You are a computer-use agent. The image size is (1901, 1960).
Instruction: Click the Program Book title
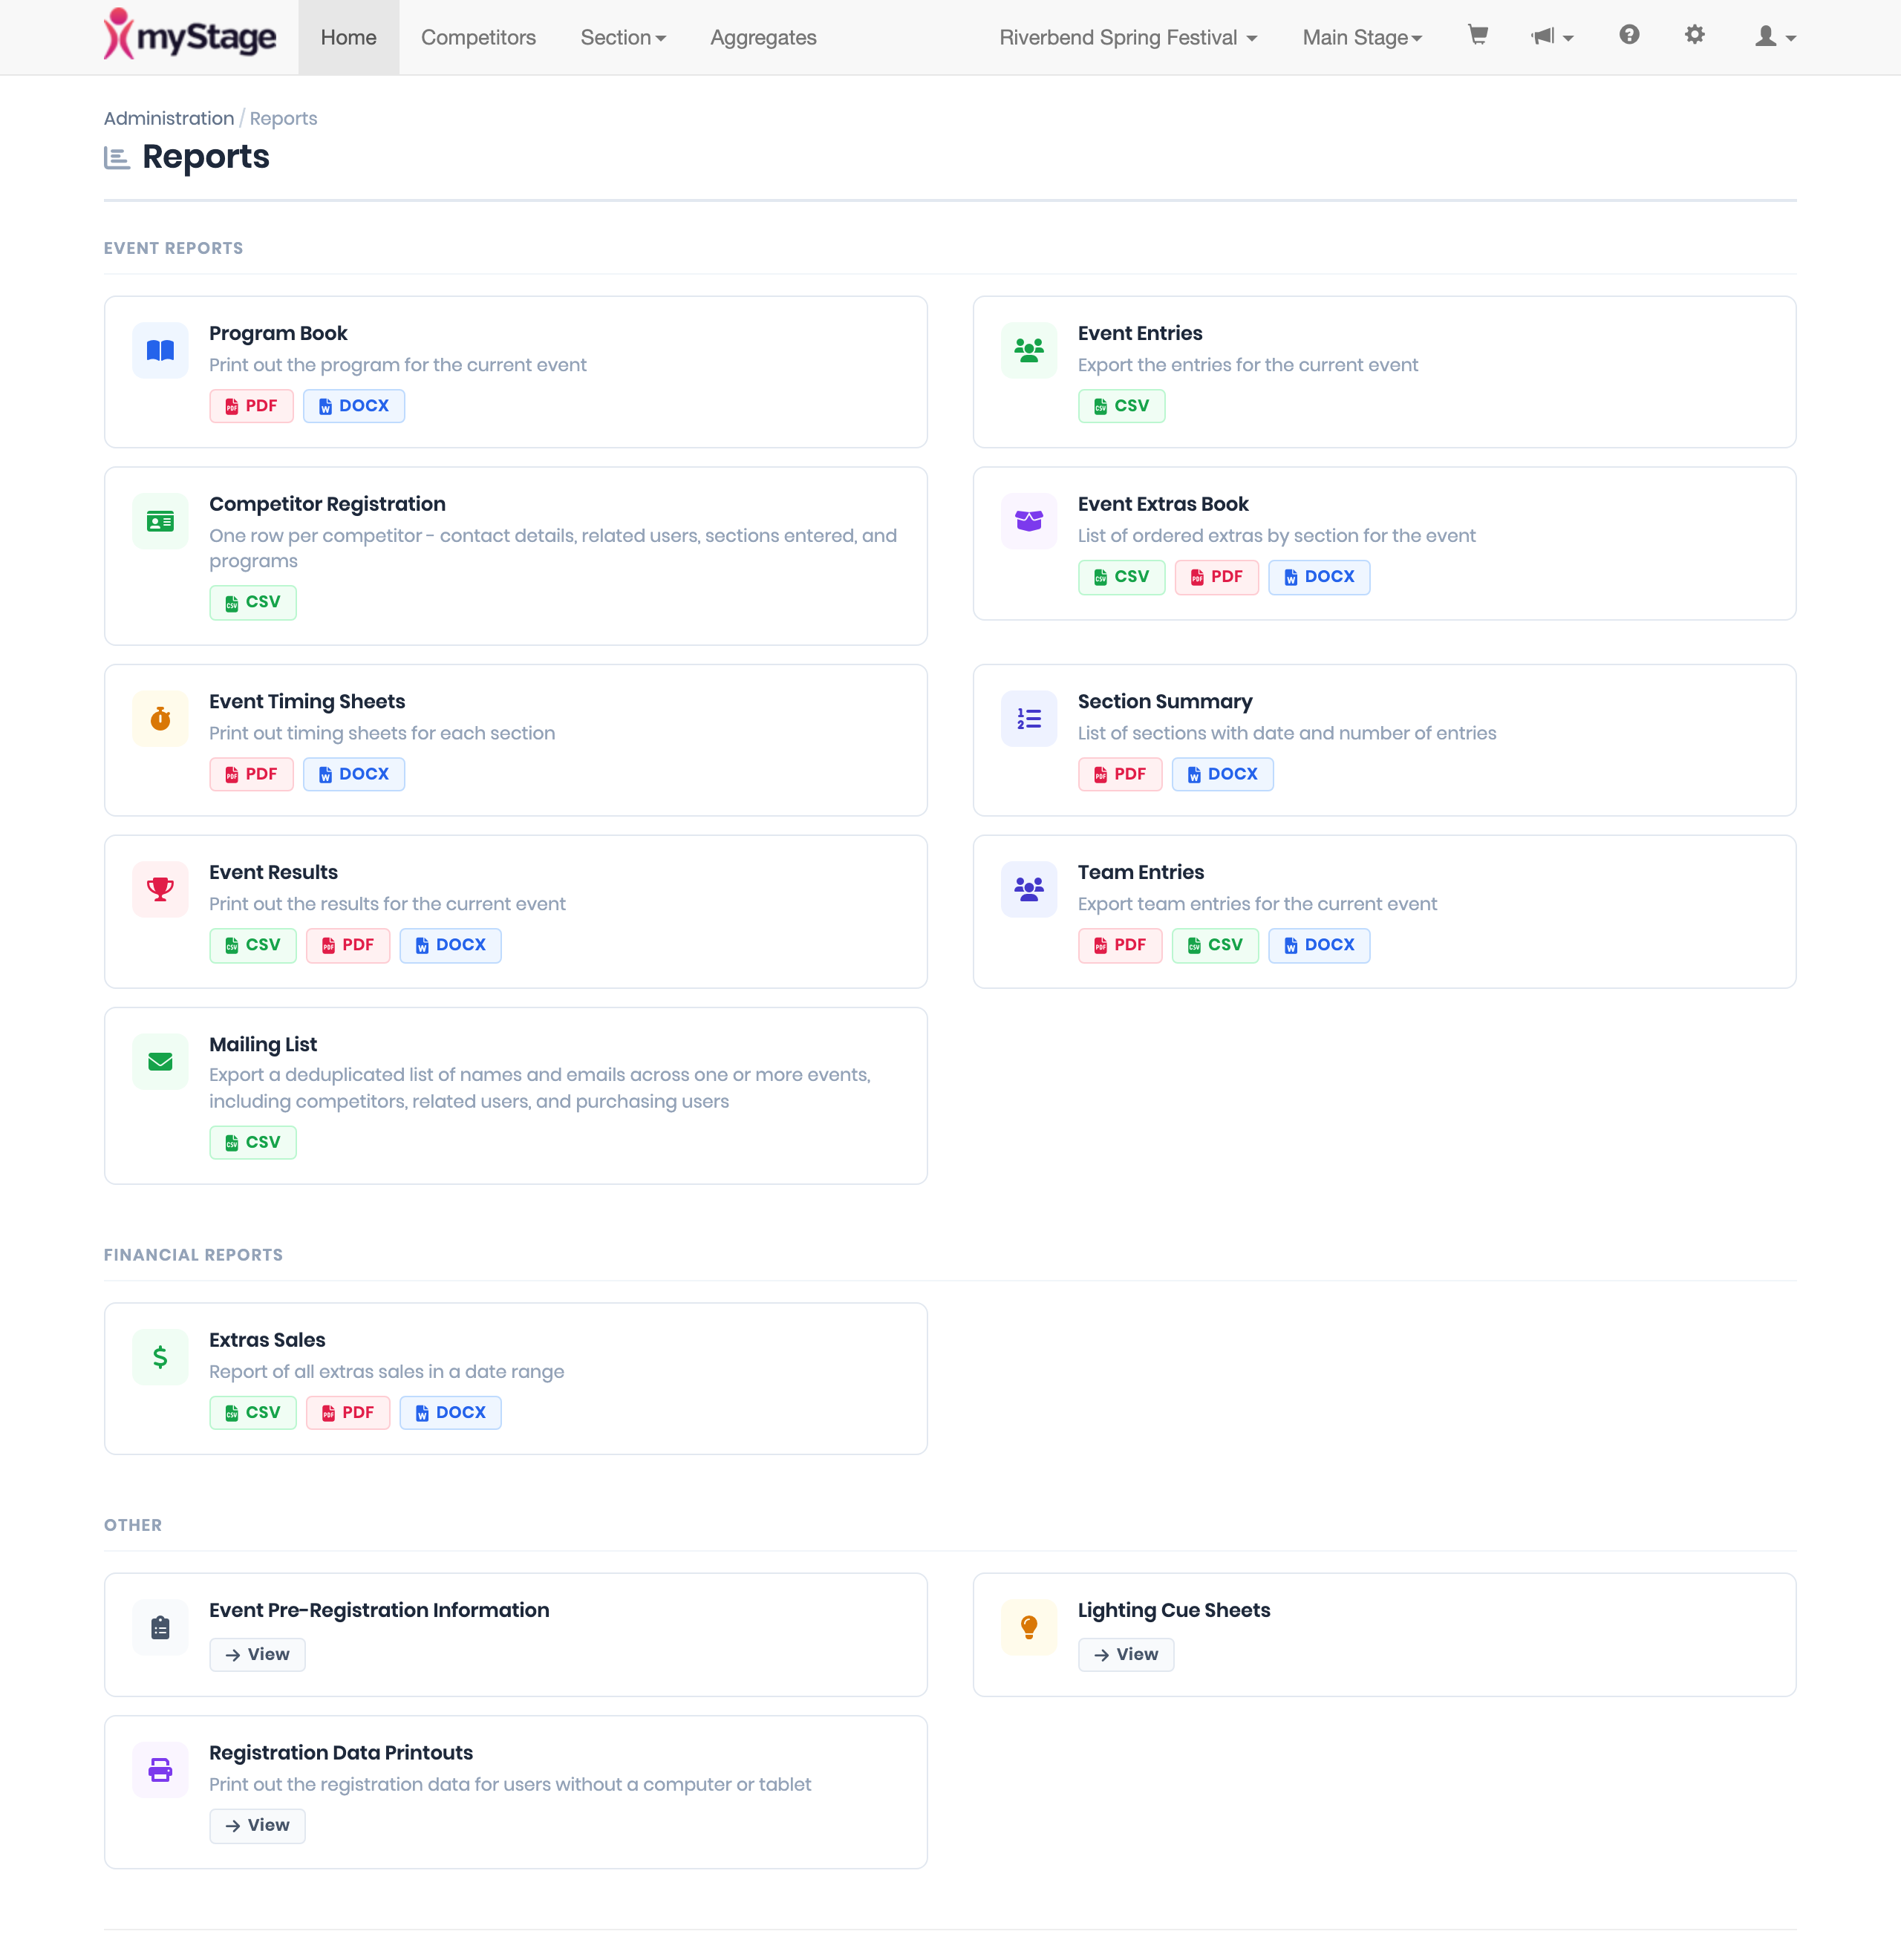pyautogui.click(x=278, y=333)
